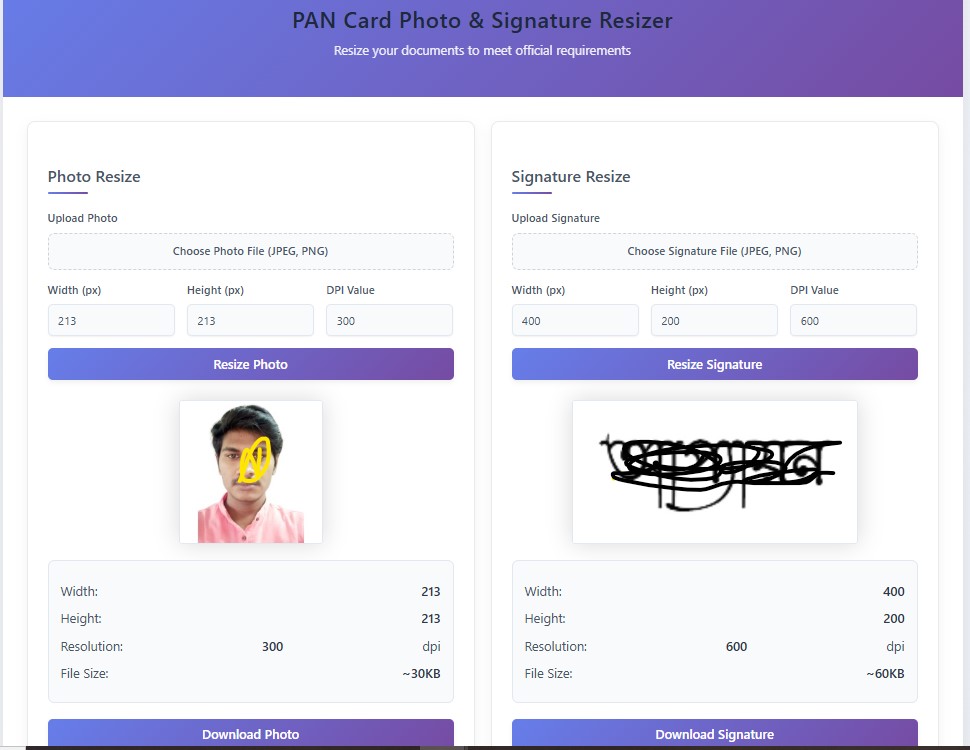Click the signature preview image

[714, 472]
